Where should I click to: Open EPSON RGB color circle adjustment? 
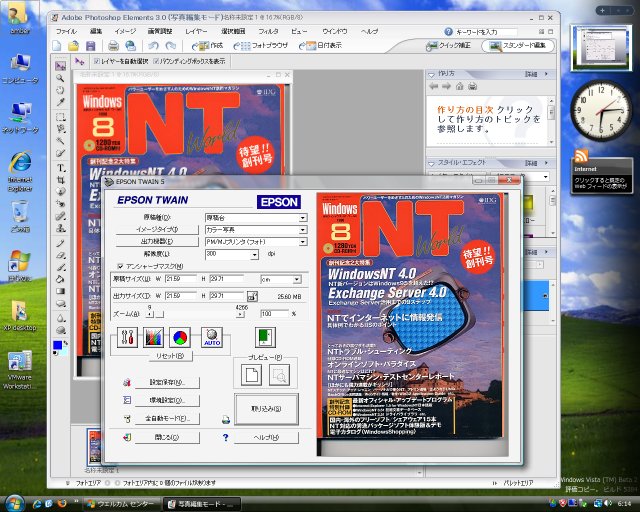(180, 337)
